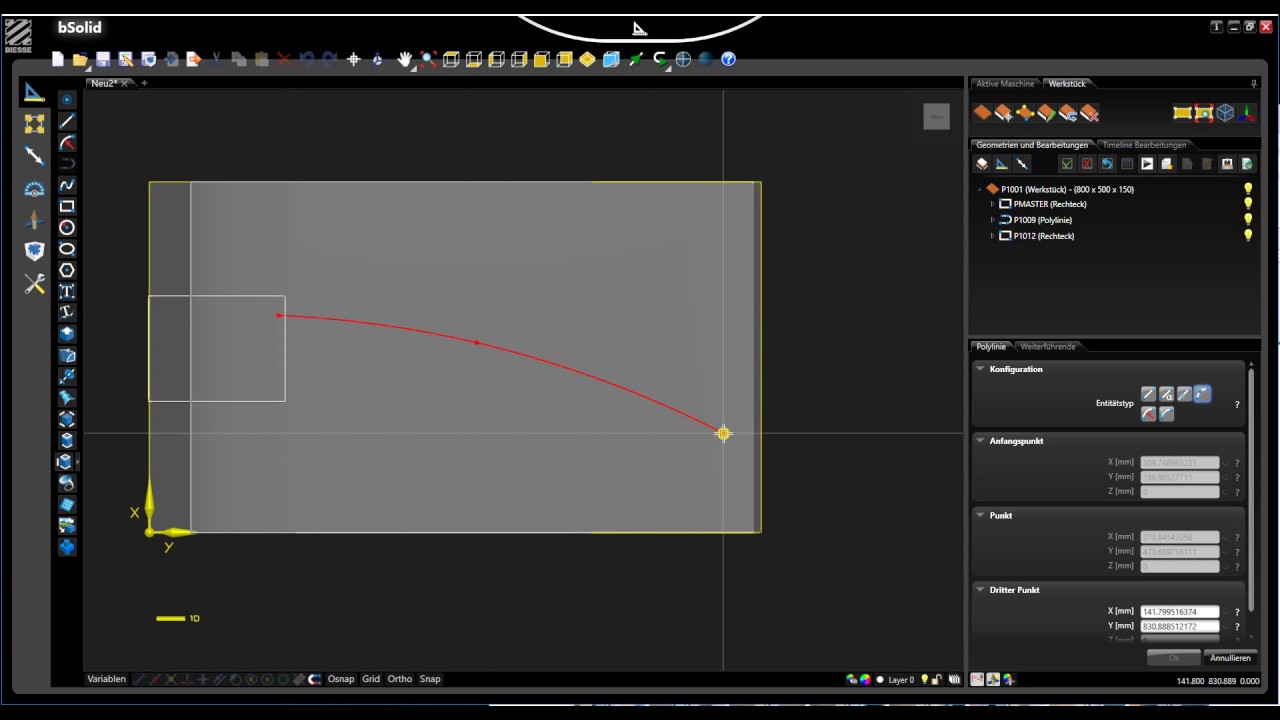Expand the P1012 (Rechteck) tree node
The image size is (1280, 720).
(992, 236)
